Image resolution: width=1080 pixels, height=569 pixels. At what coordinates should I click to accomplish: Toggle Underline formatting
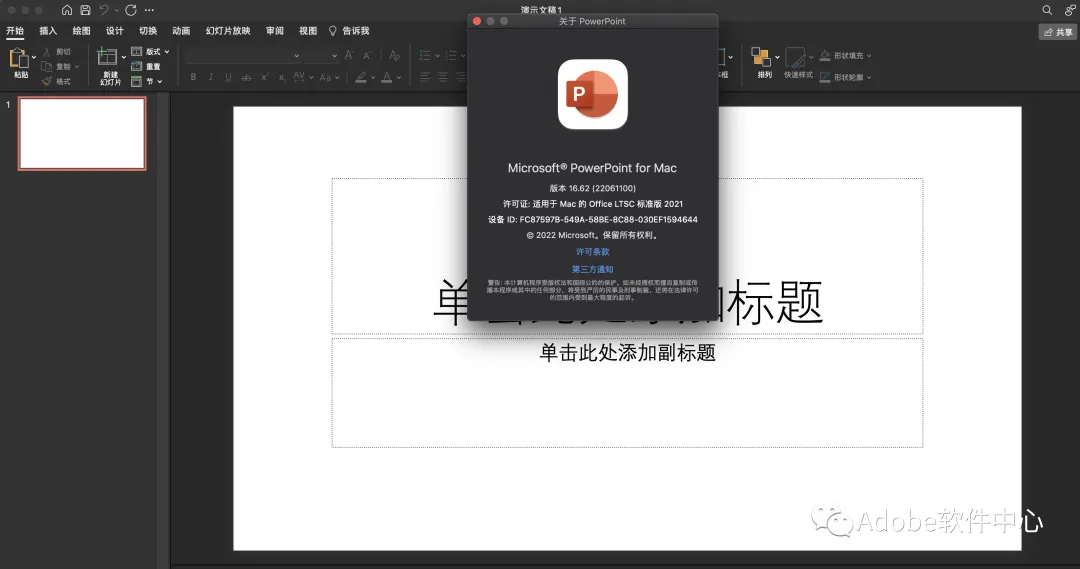(x=228, y=77)
